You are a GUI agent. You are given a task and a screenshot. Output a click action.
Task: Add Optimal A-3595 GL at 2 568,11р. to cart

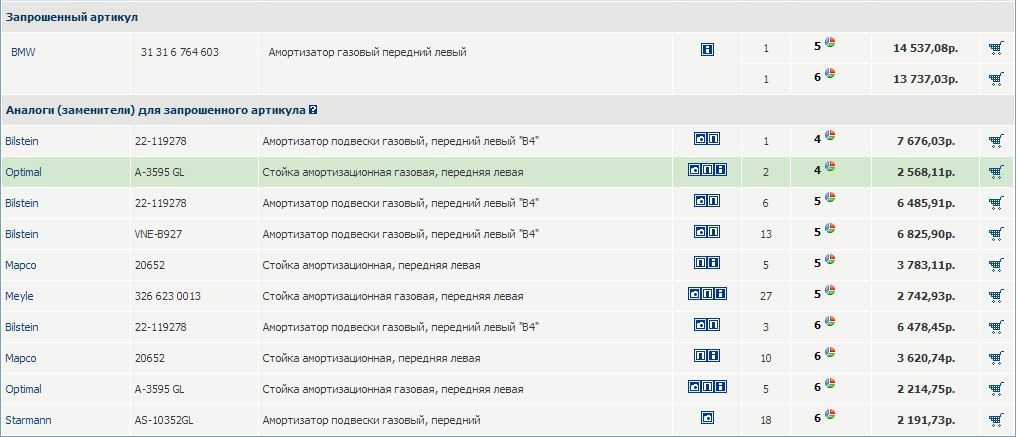996,172
